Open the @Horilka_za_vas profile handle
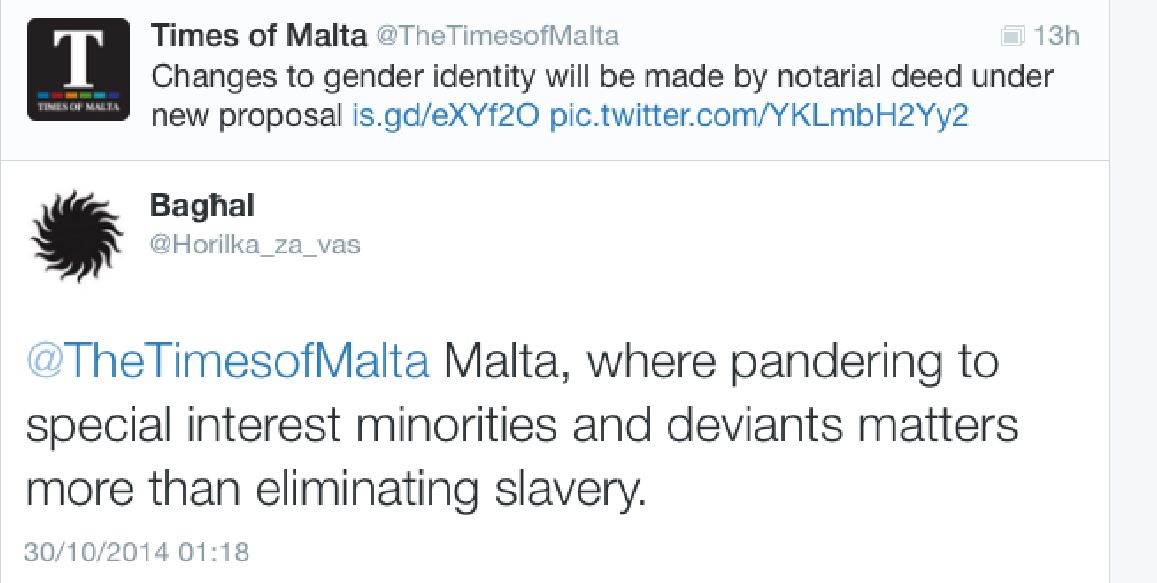 pyautogui.click(x=254, y=244)
